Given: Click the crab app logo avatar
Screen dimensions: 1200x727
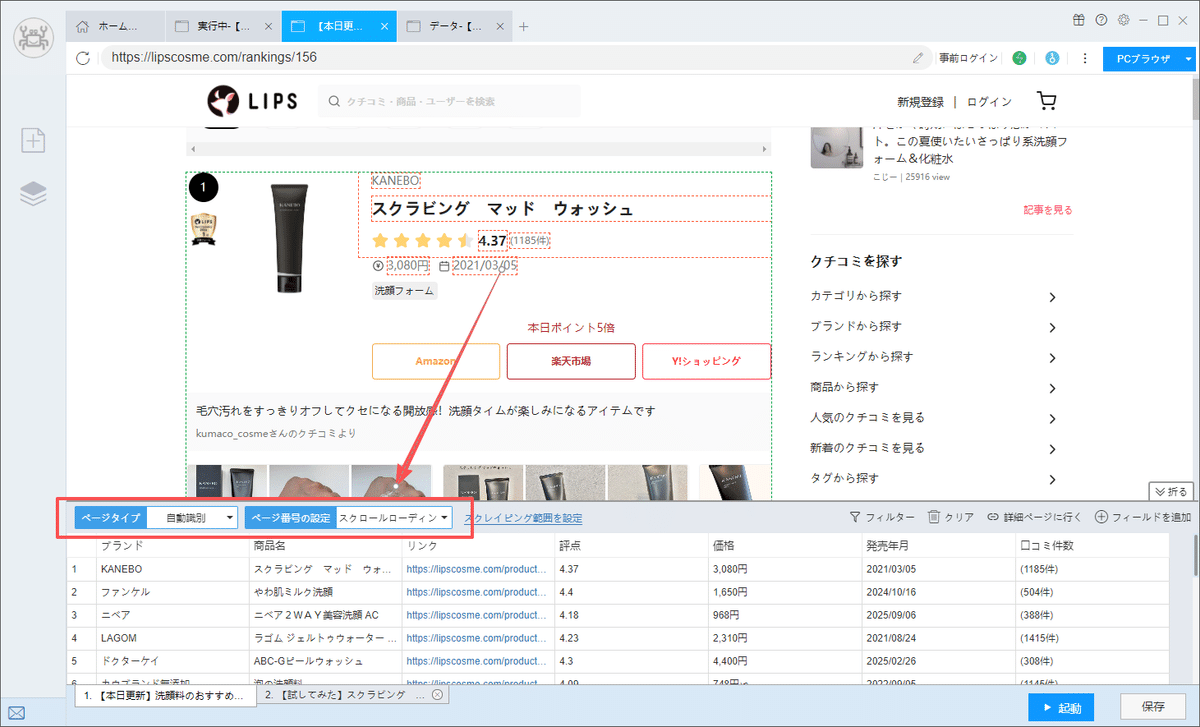Looking at the screenshot, I should [34, 37].
